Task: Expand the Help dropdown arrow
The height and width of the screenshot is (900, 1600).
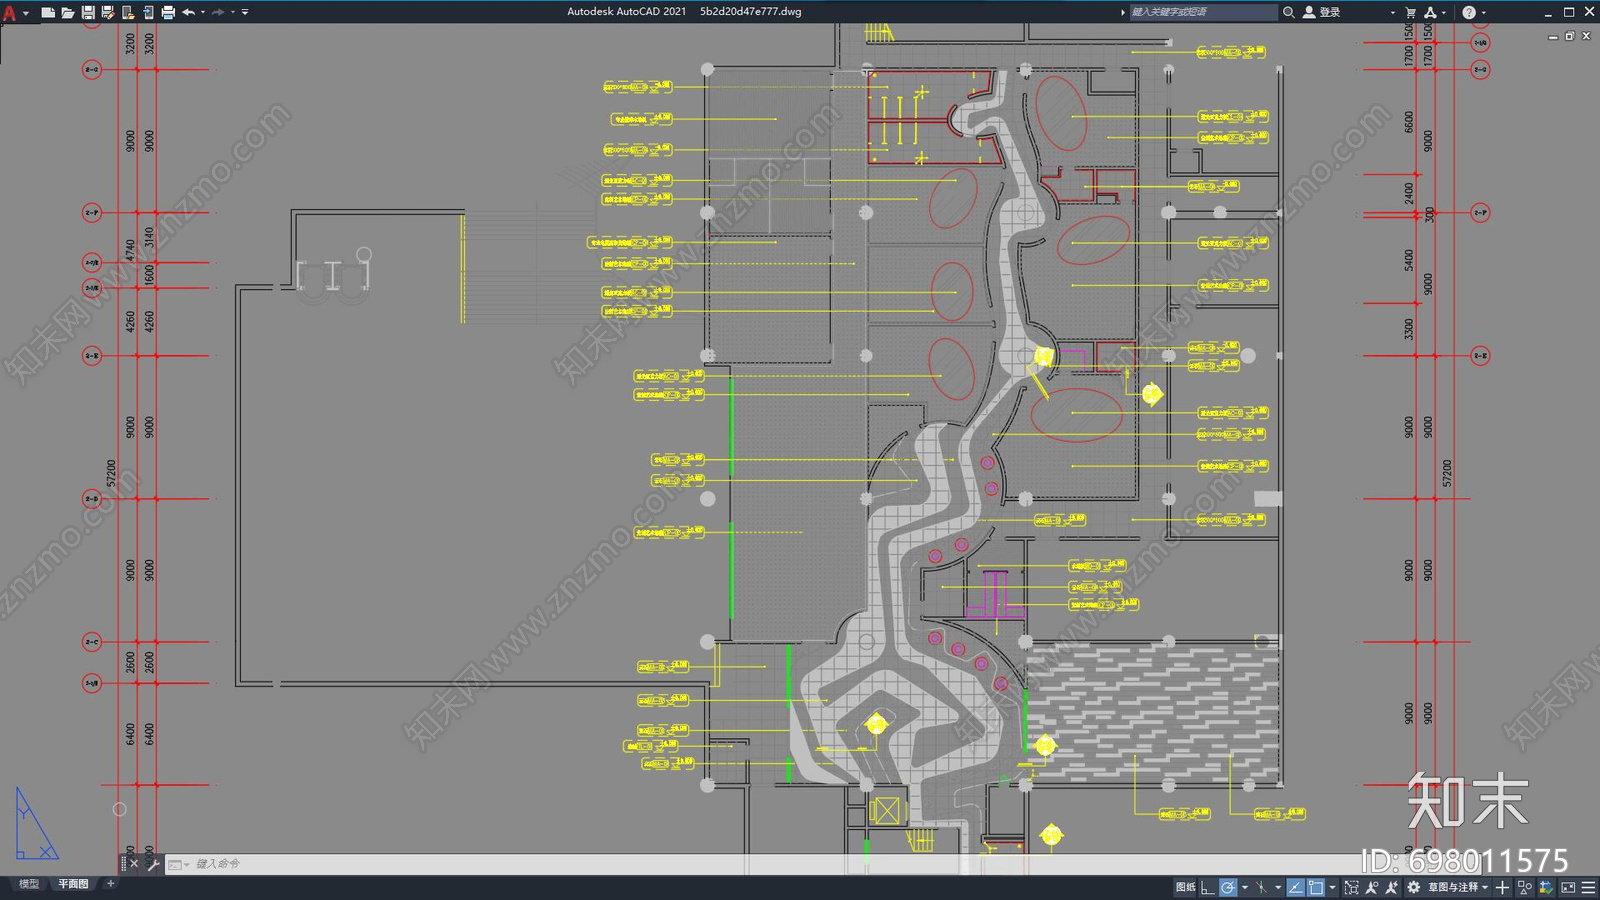Action: point(1483,13)
